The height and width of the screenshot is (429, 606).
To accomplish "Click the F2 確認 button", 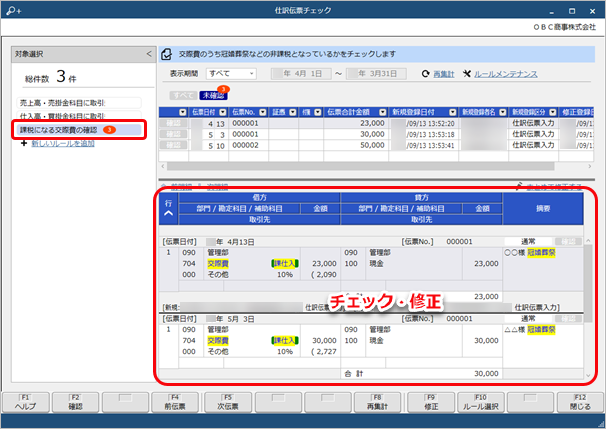I will (75, 402).
